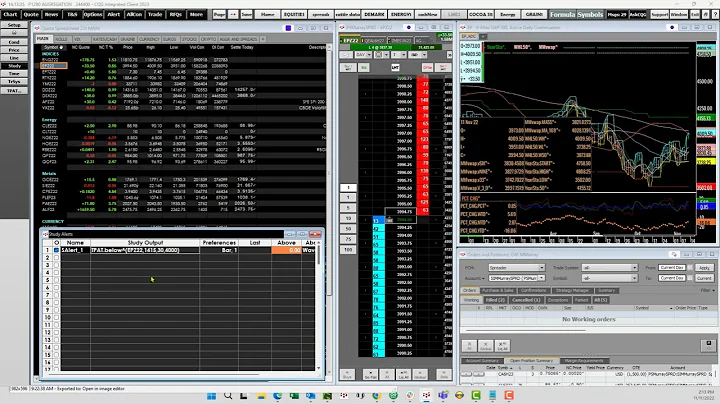Click the Options toolbar button
The height and width of the screenshot is (404, 720).
93,14
